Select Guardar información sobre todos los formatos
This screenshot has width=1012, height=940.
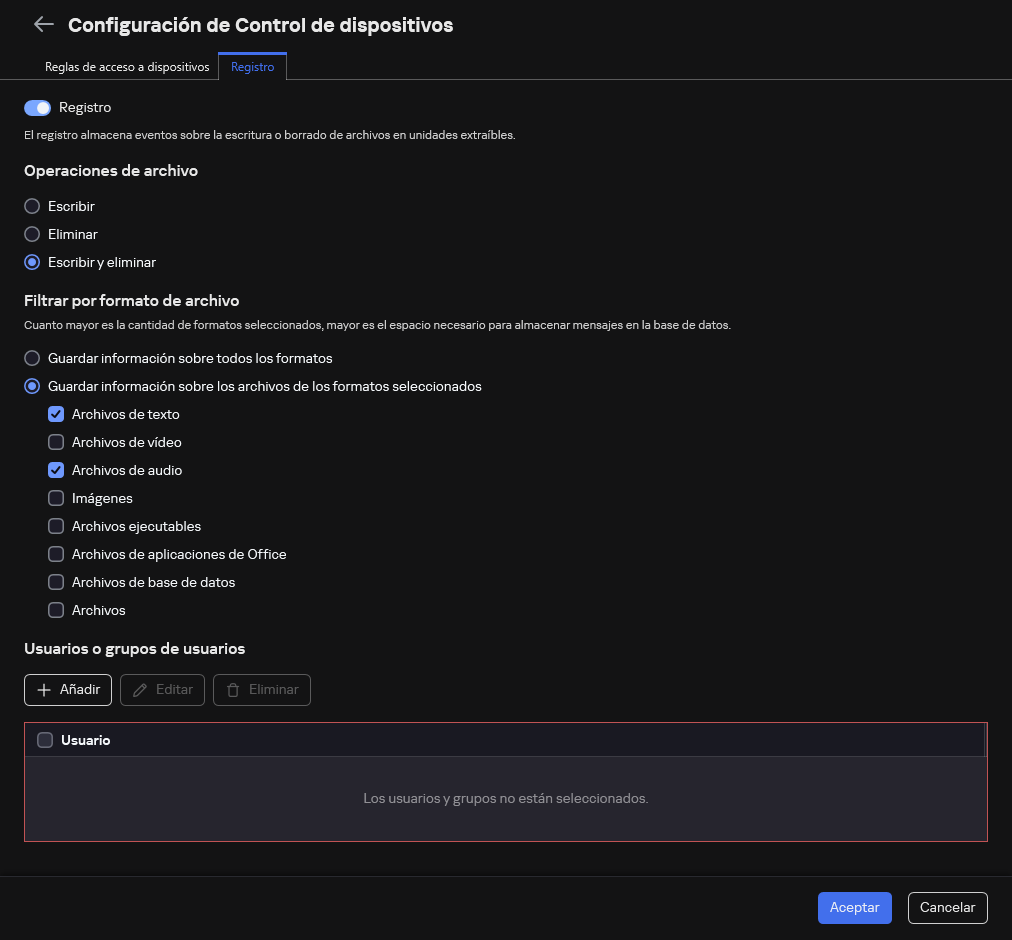pyautogui.click(x=31, y=357)
